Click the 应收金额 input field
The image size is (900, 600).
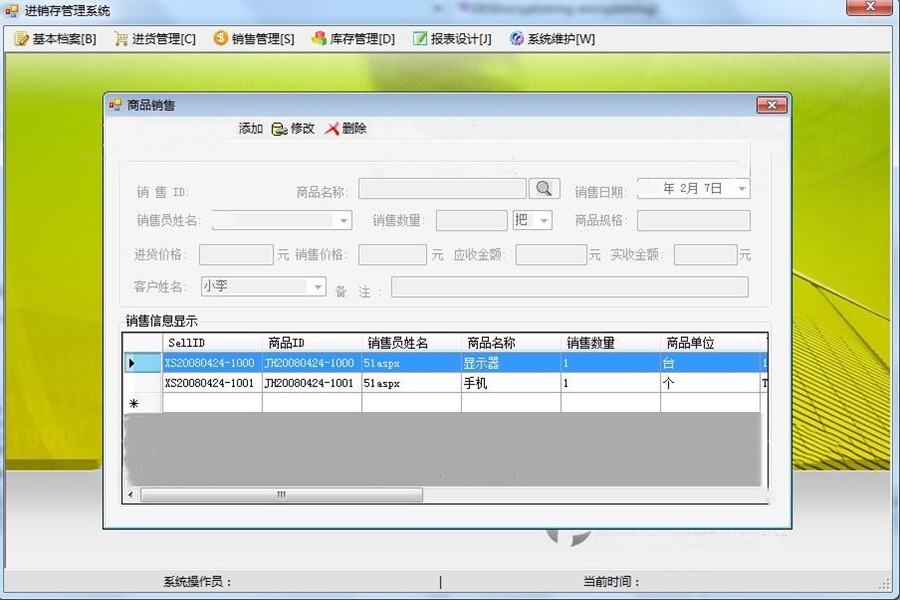tap(551, 254)
